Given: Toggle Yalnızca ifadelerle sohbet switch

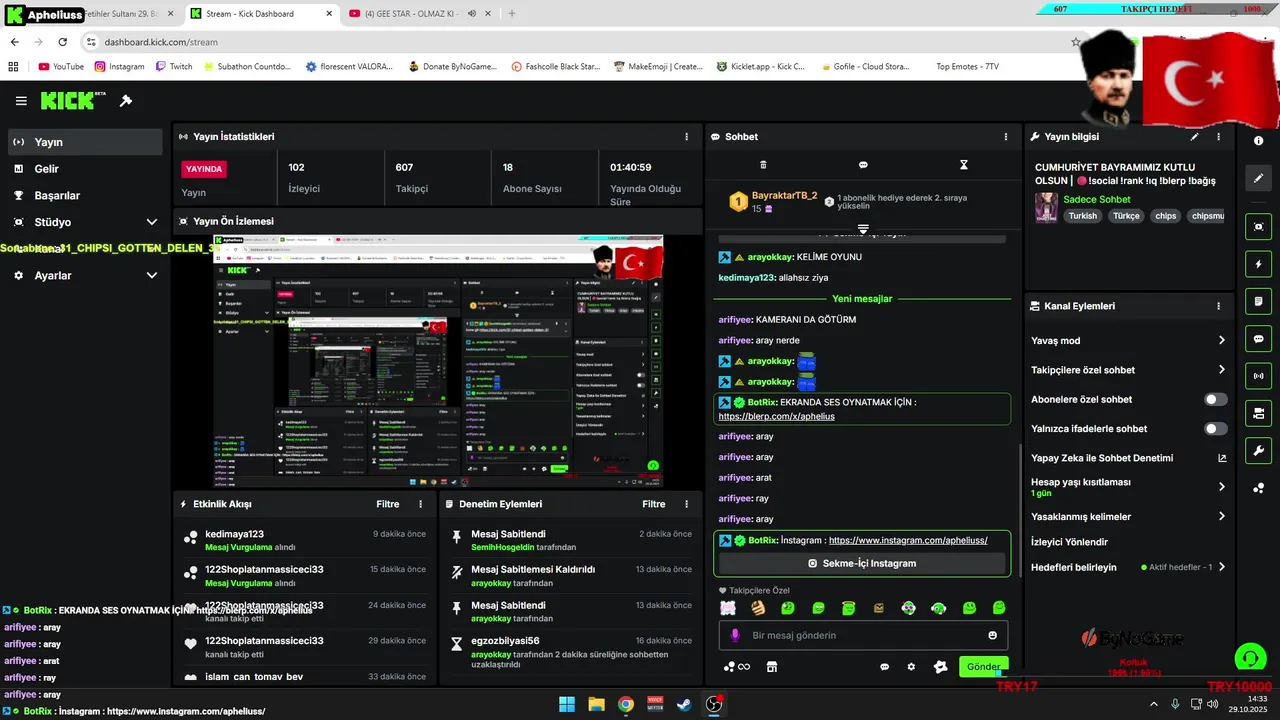Looking at the screenshot, I should coord(1215,429).
